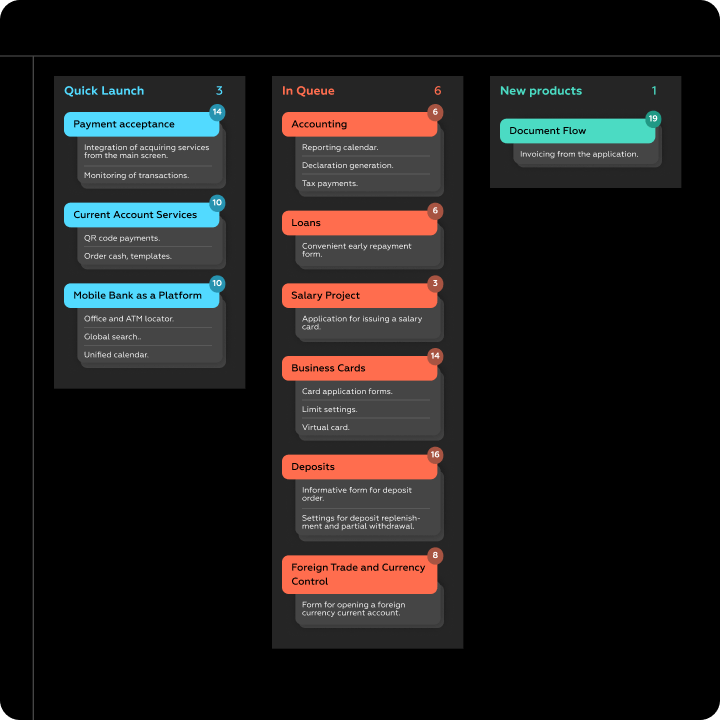This screenshot has width=720, height=720.
Task: Click the 14 badge on Business Cards
Action: 435,356
